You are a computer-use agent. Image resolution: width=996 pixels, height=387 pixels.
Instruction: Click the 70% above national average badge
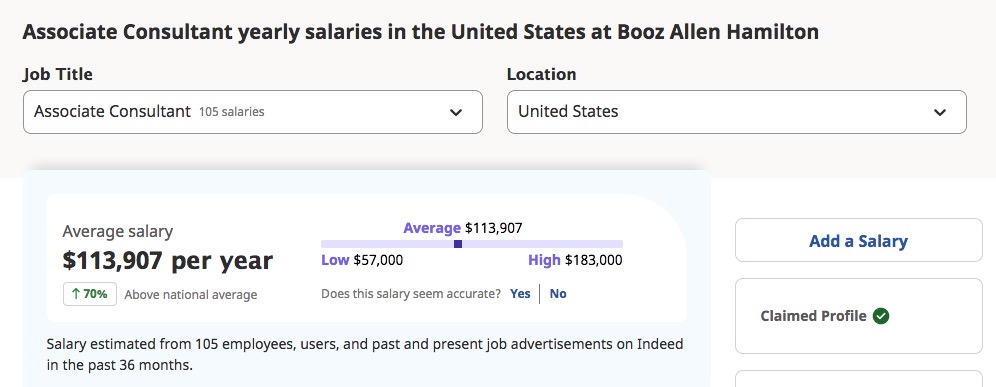90,294
